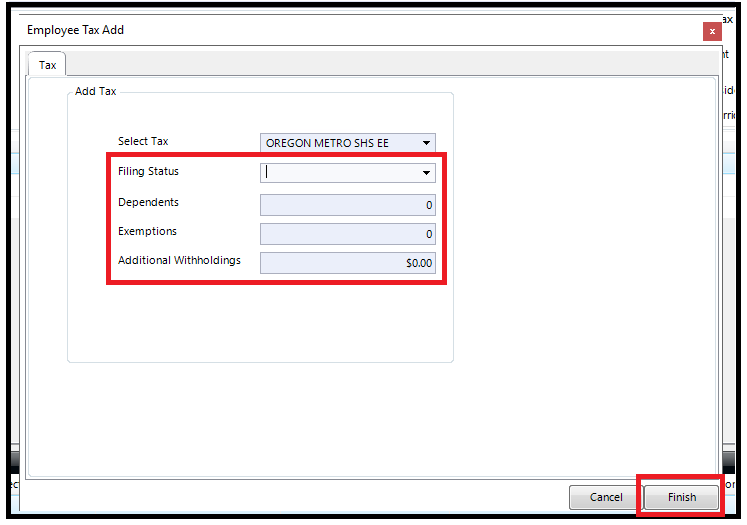Click the Exemptions label text
747x525 pixels.
coord(147,231)
